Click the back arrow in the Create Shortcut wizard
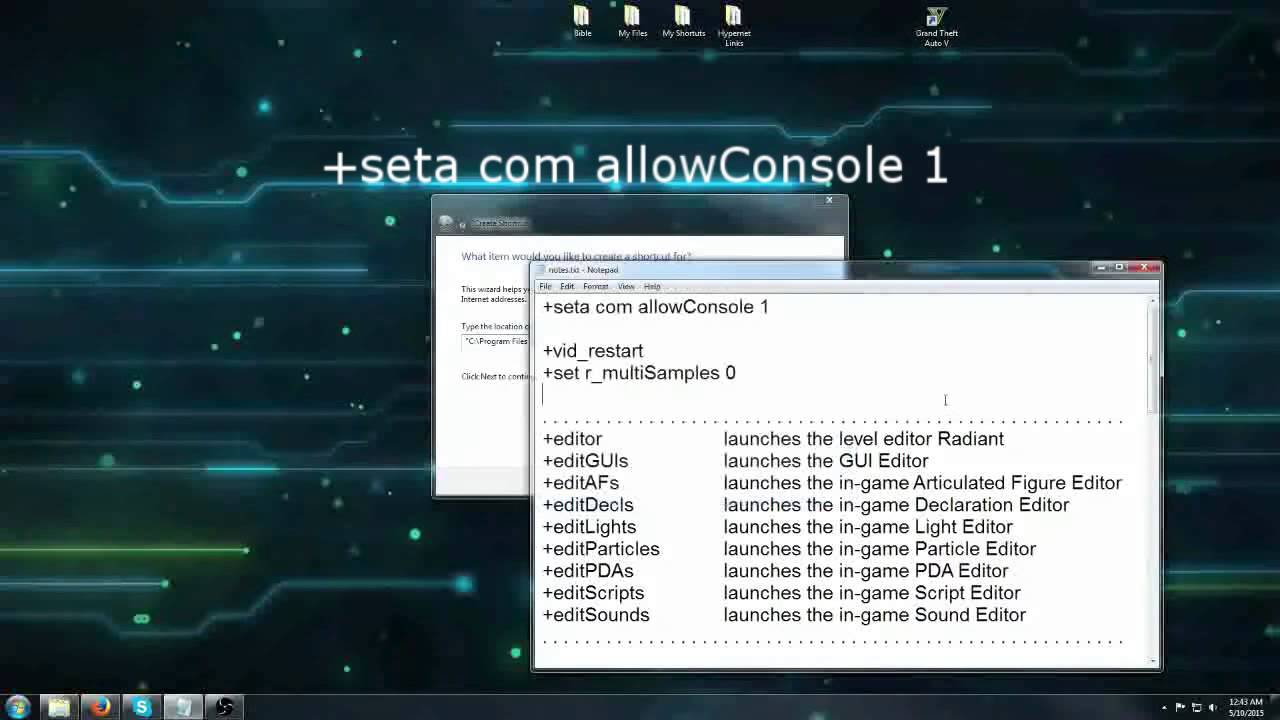This screenshot has height=720, width=1280. 446,222
